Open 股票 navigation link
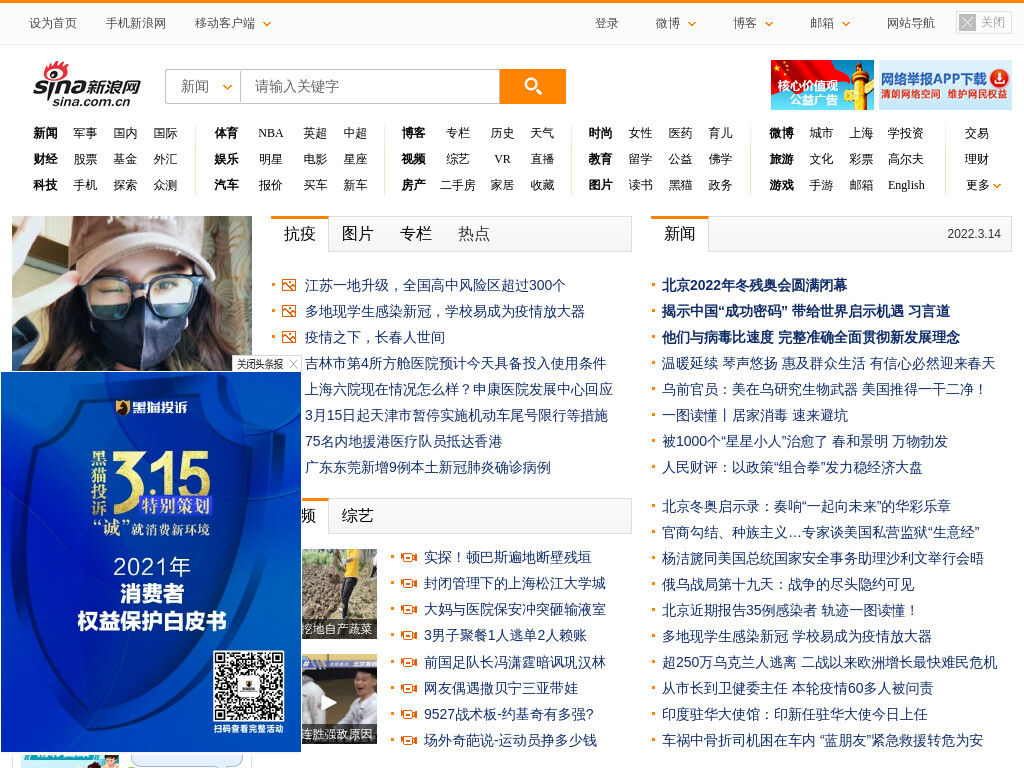The image size is (1024, 768). (x=85, y=159)
